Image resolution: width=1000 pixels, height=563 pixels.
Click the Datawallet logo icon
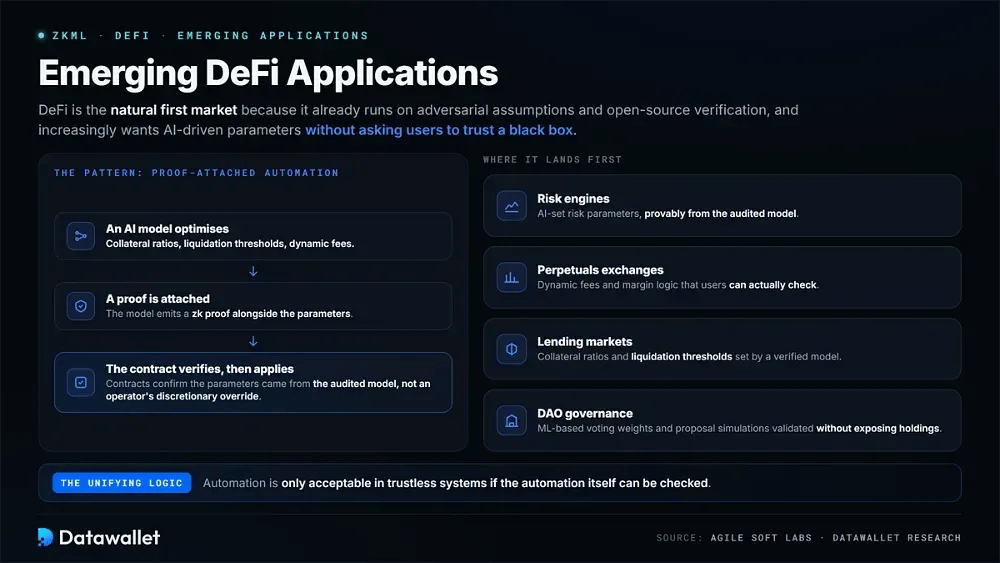(45, 537)
